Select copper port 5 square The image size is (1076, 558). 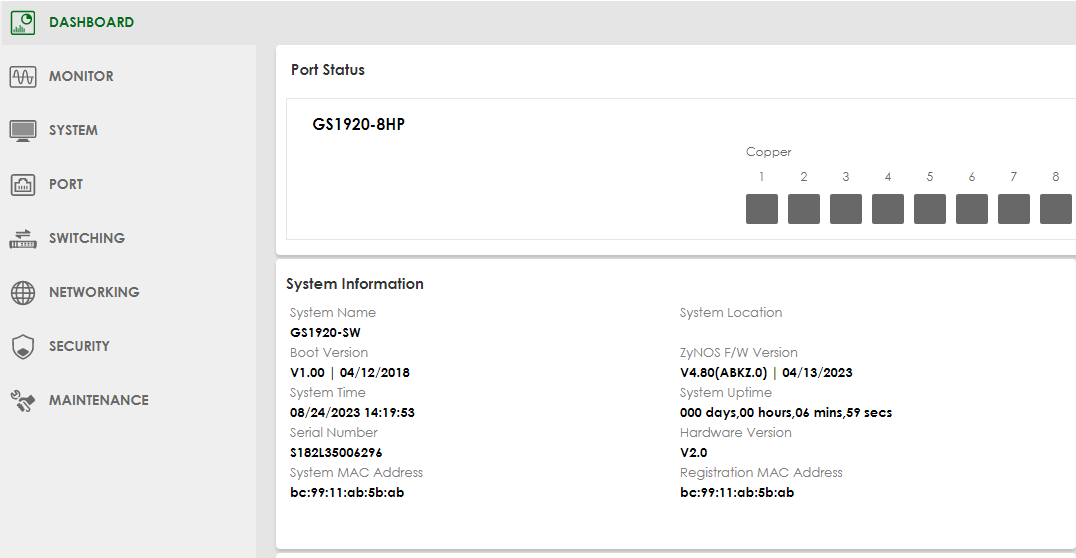pos(930,209)
